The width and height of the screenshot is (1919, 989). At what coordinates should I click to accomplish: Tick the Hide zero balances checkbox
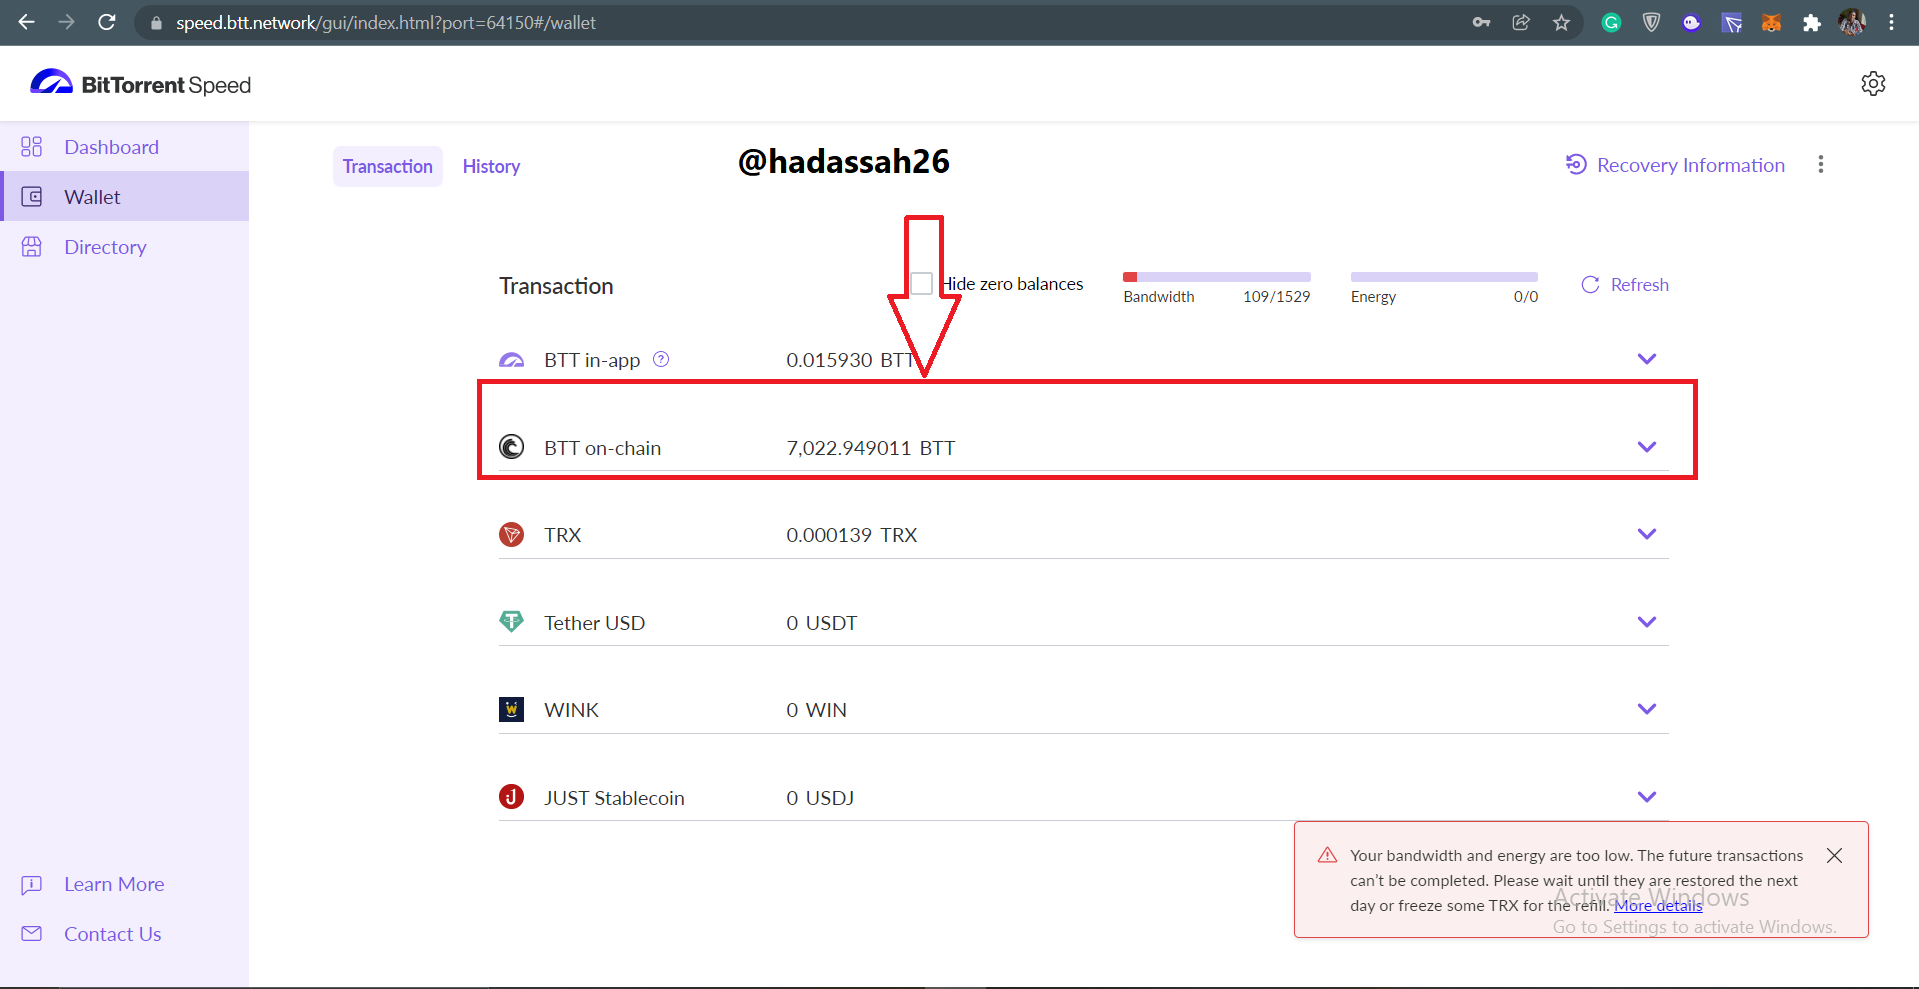pyautogui.click(x=921, y=284)
